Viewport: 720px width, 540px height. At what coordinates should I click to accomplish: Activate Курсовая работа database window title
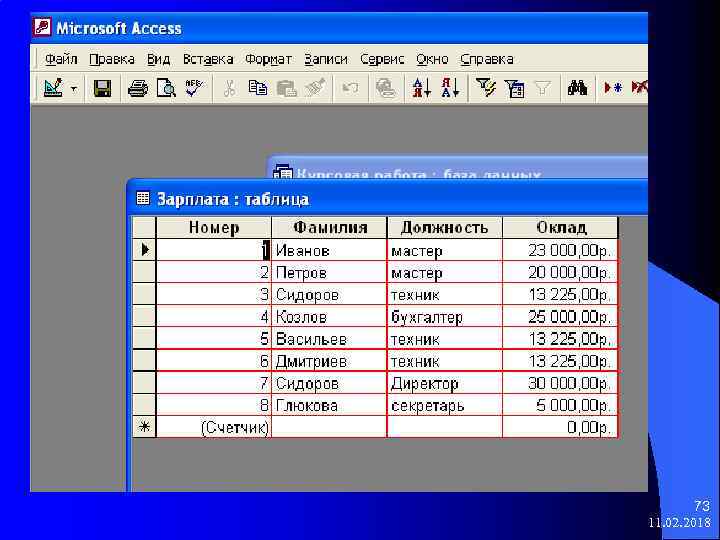[x=457, y=169]
